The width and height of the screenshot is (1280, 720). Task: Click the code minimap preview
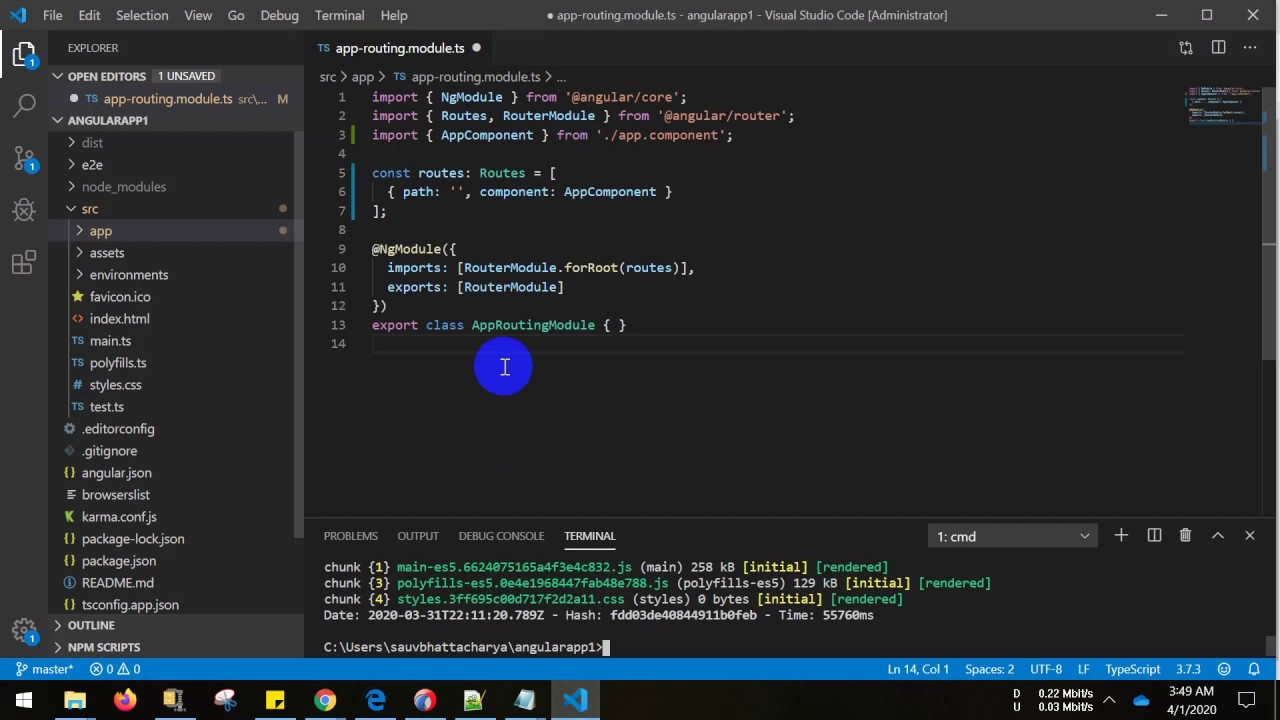1225,104
